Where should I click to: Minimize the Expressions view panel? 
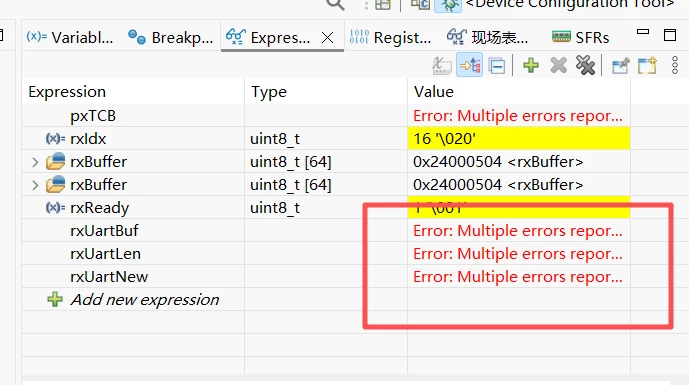pyautogui.click(x=643, y=32)
